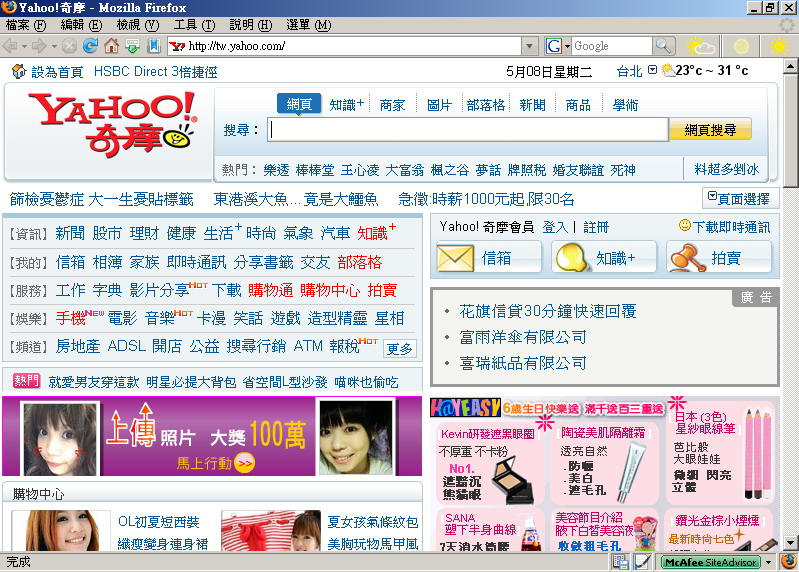799x572 pixels.
Task: Click the Yahoo! 奇摩 logo
Action: 114,124
